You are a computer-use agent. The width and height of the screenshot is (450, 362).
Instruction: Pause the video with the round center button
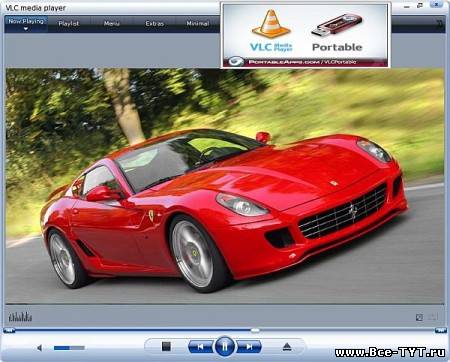[x=224, y=346]
